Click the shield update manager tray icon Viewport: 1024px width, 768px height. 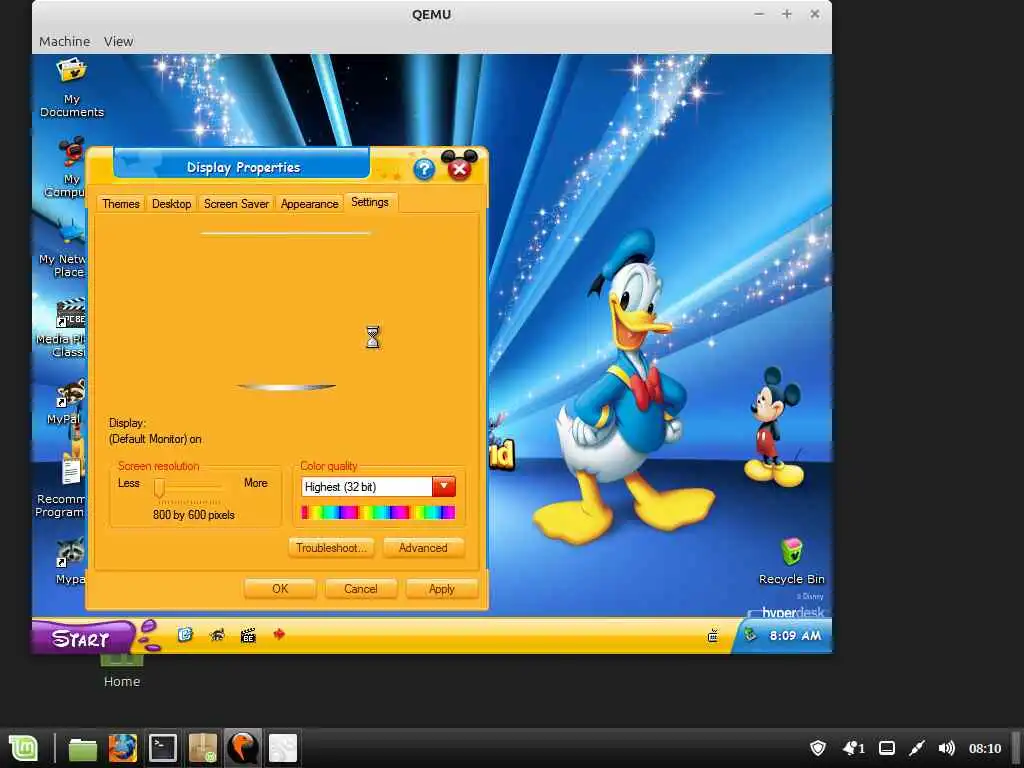tap(818, 748)
